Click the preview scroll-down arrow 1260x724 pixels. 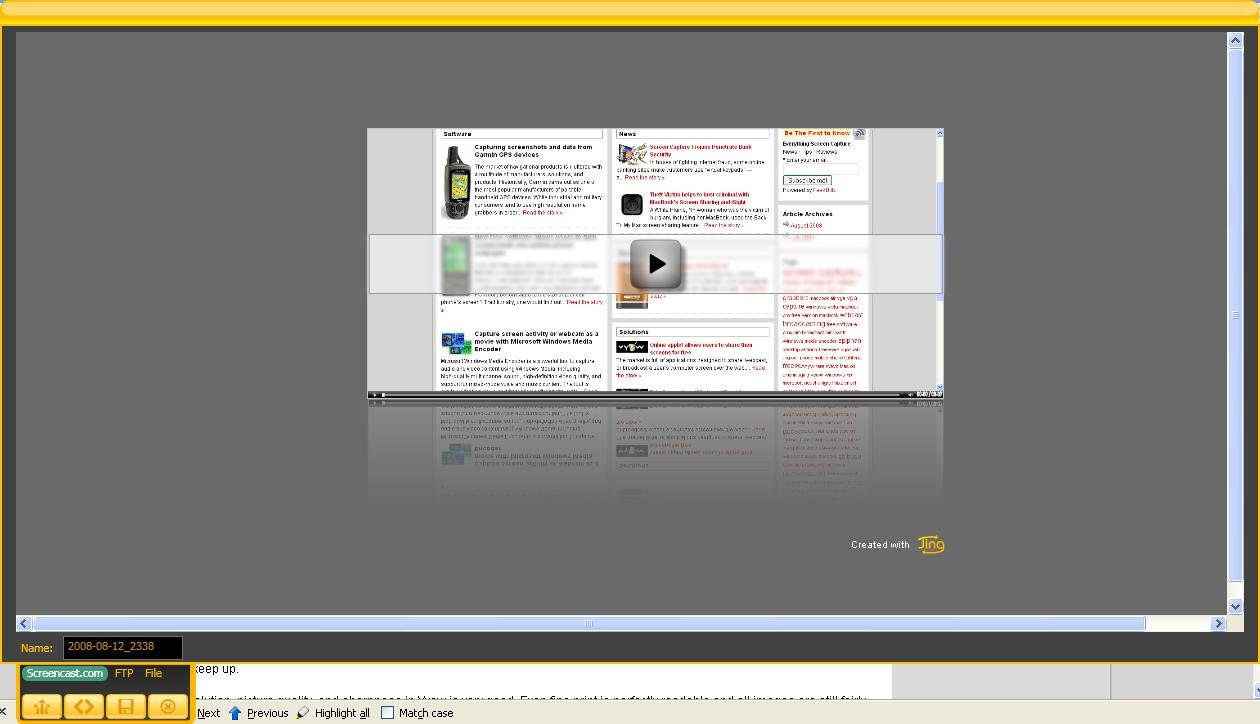(1235, 606)
